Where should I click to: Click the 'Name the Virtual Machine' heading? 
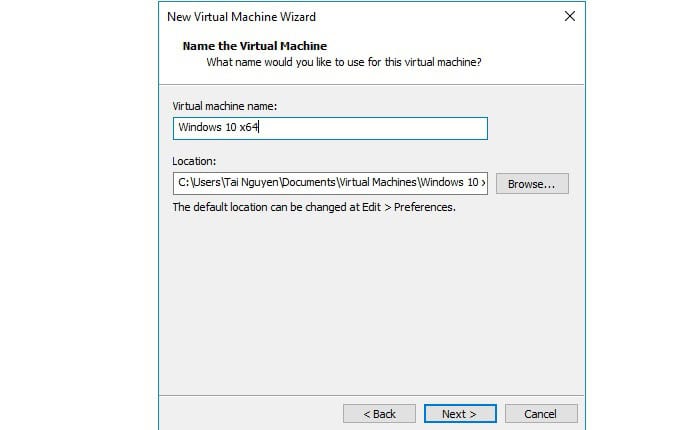pos(254,46)
